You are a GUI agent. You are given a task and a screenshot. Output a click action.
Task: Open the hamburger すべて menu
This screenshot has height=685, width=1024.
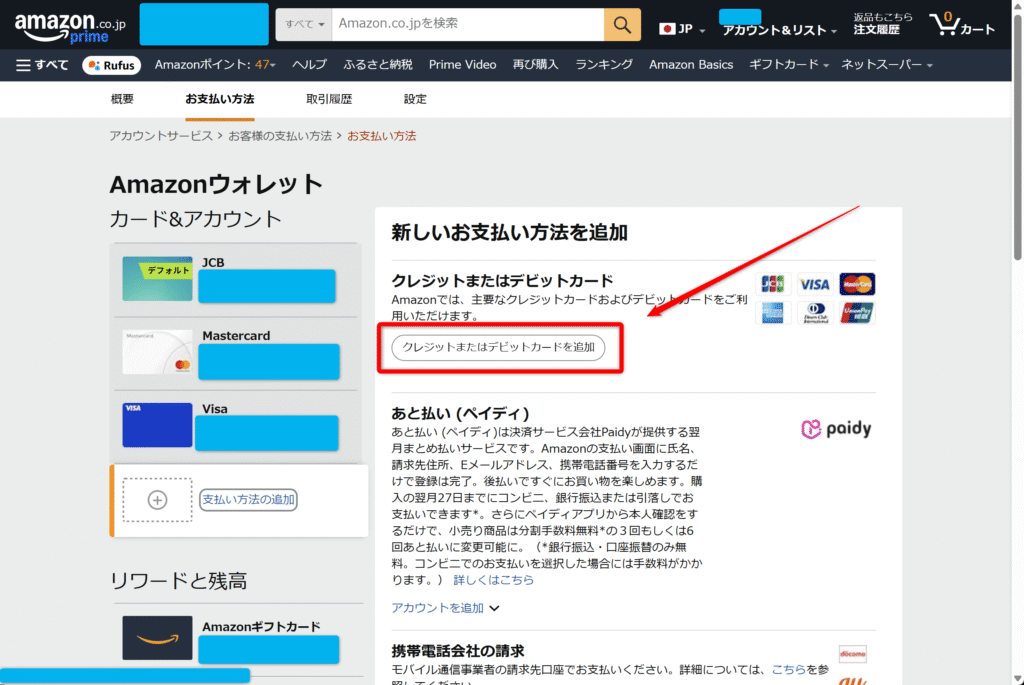tap(42, 65)
